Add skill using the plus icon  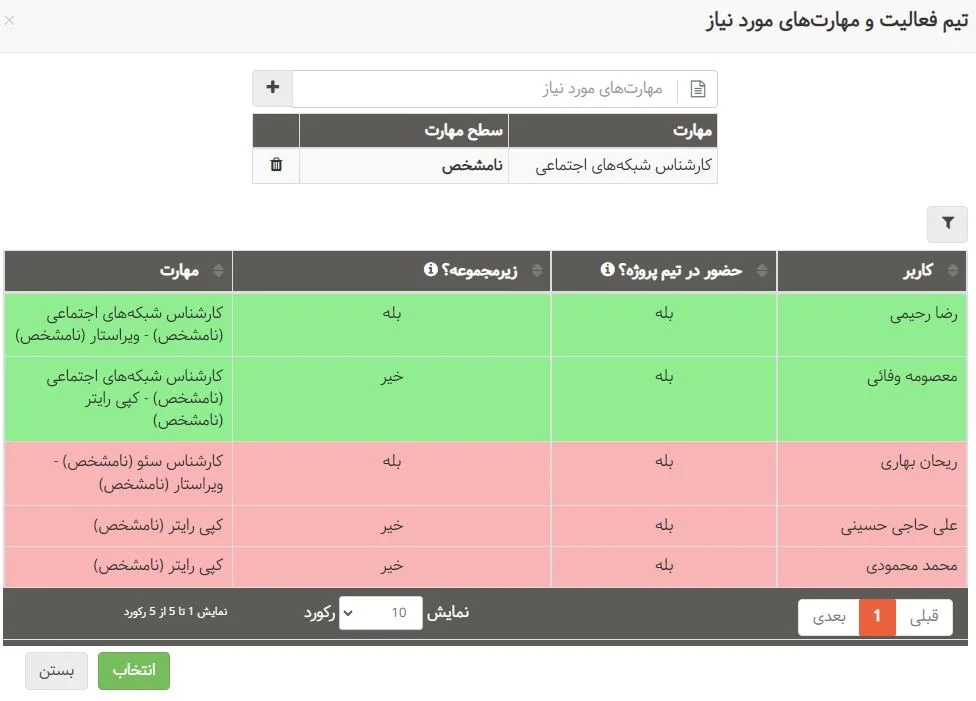pyautogui.click(x=271, y=88)
